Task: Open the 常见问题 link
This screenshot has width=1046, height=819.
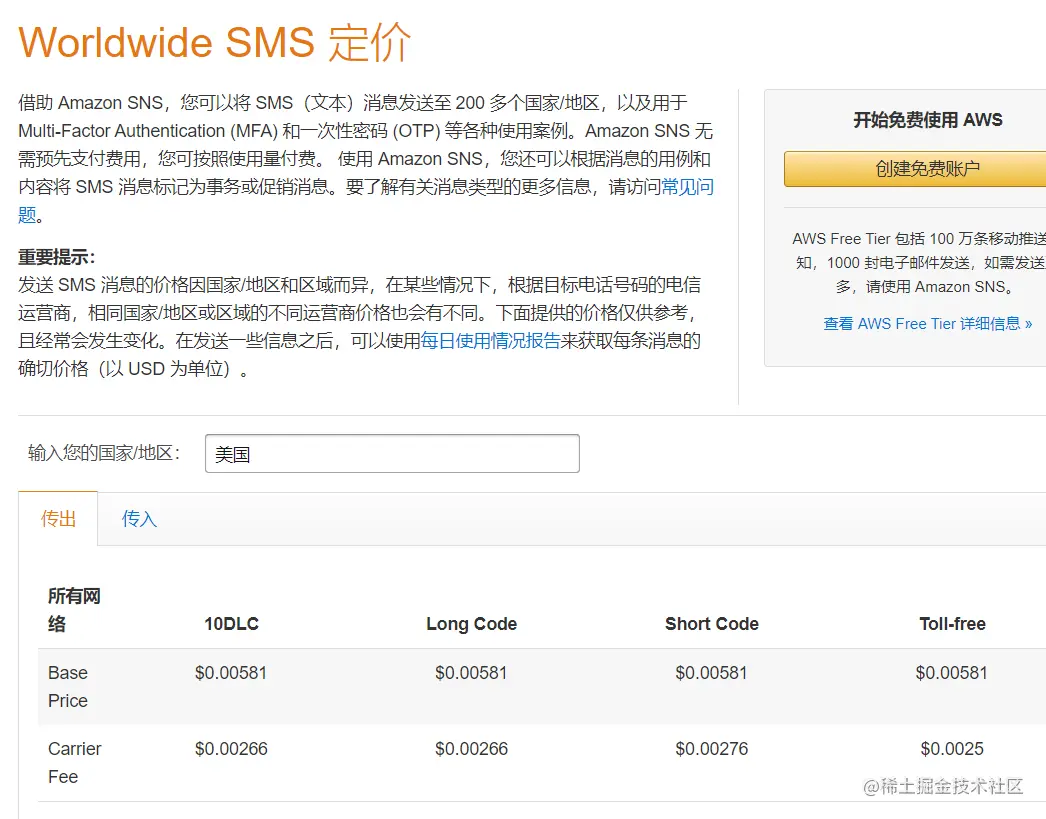Action: pos(688,187)
